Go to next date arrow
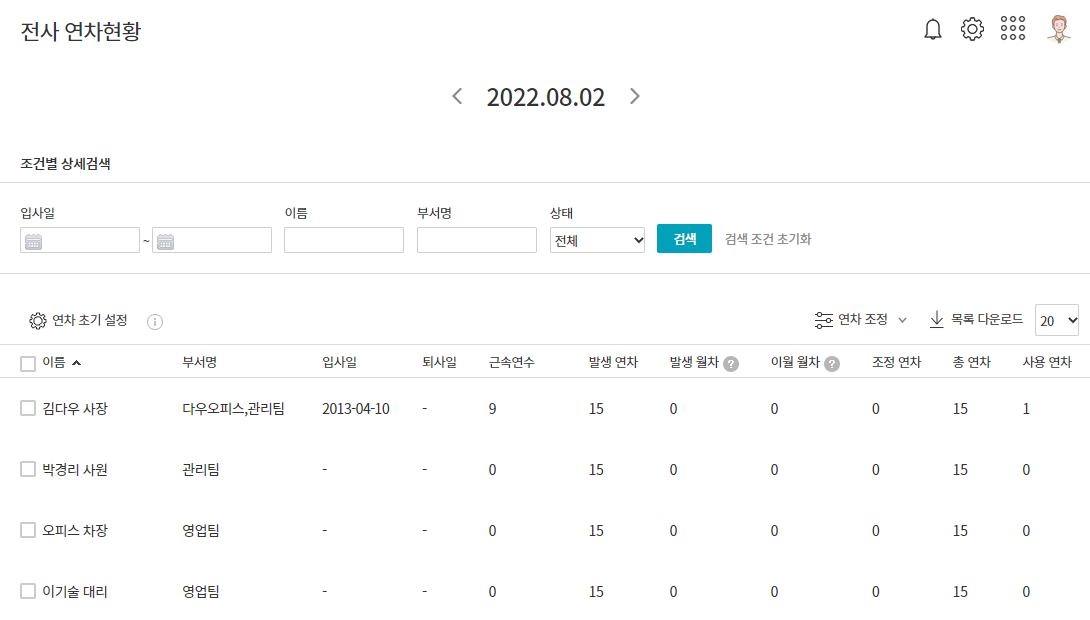Screen dimensions: 1090x620 click(635, 96)
